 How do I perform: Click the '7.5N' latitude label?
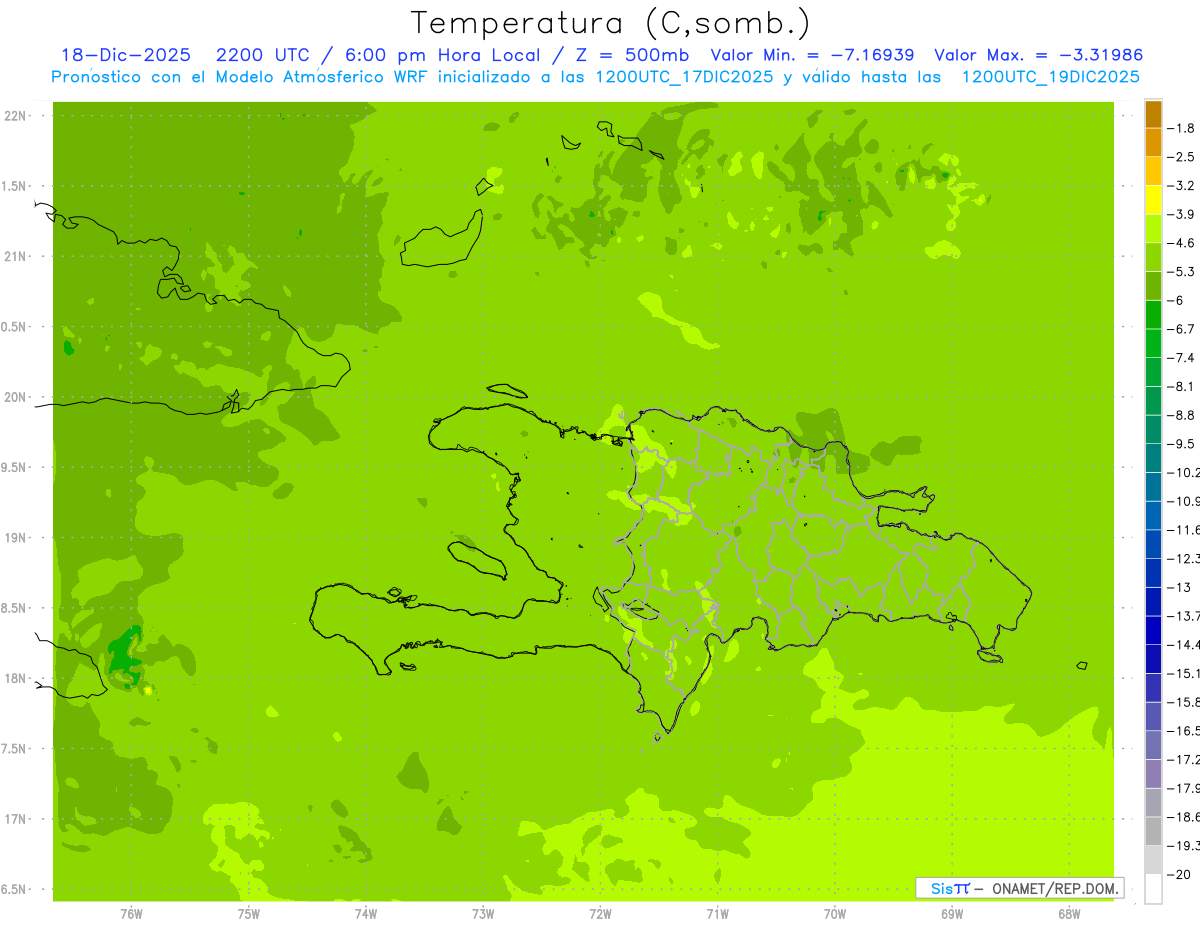pyautogui.click(x=15, y=749)
